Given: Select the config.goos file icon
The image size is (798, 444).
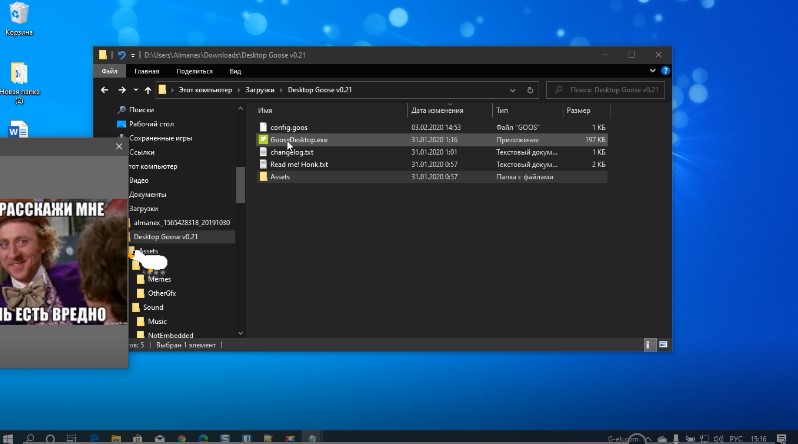Looking at the screenshot, I should click(263, 127).
